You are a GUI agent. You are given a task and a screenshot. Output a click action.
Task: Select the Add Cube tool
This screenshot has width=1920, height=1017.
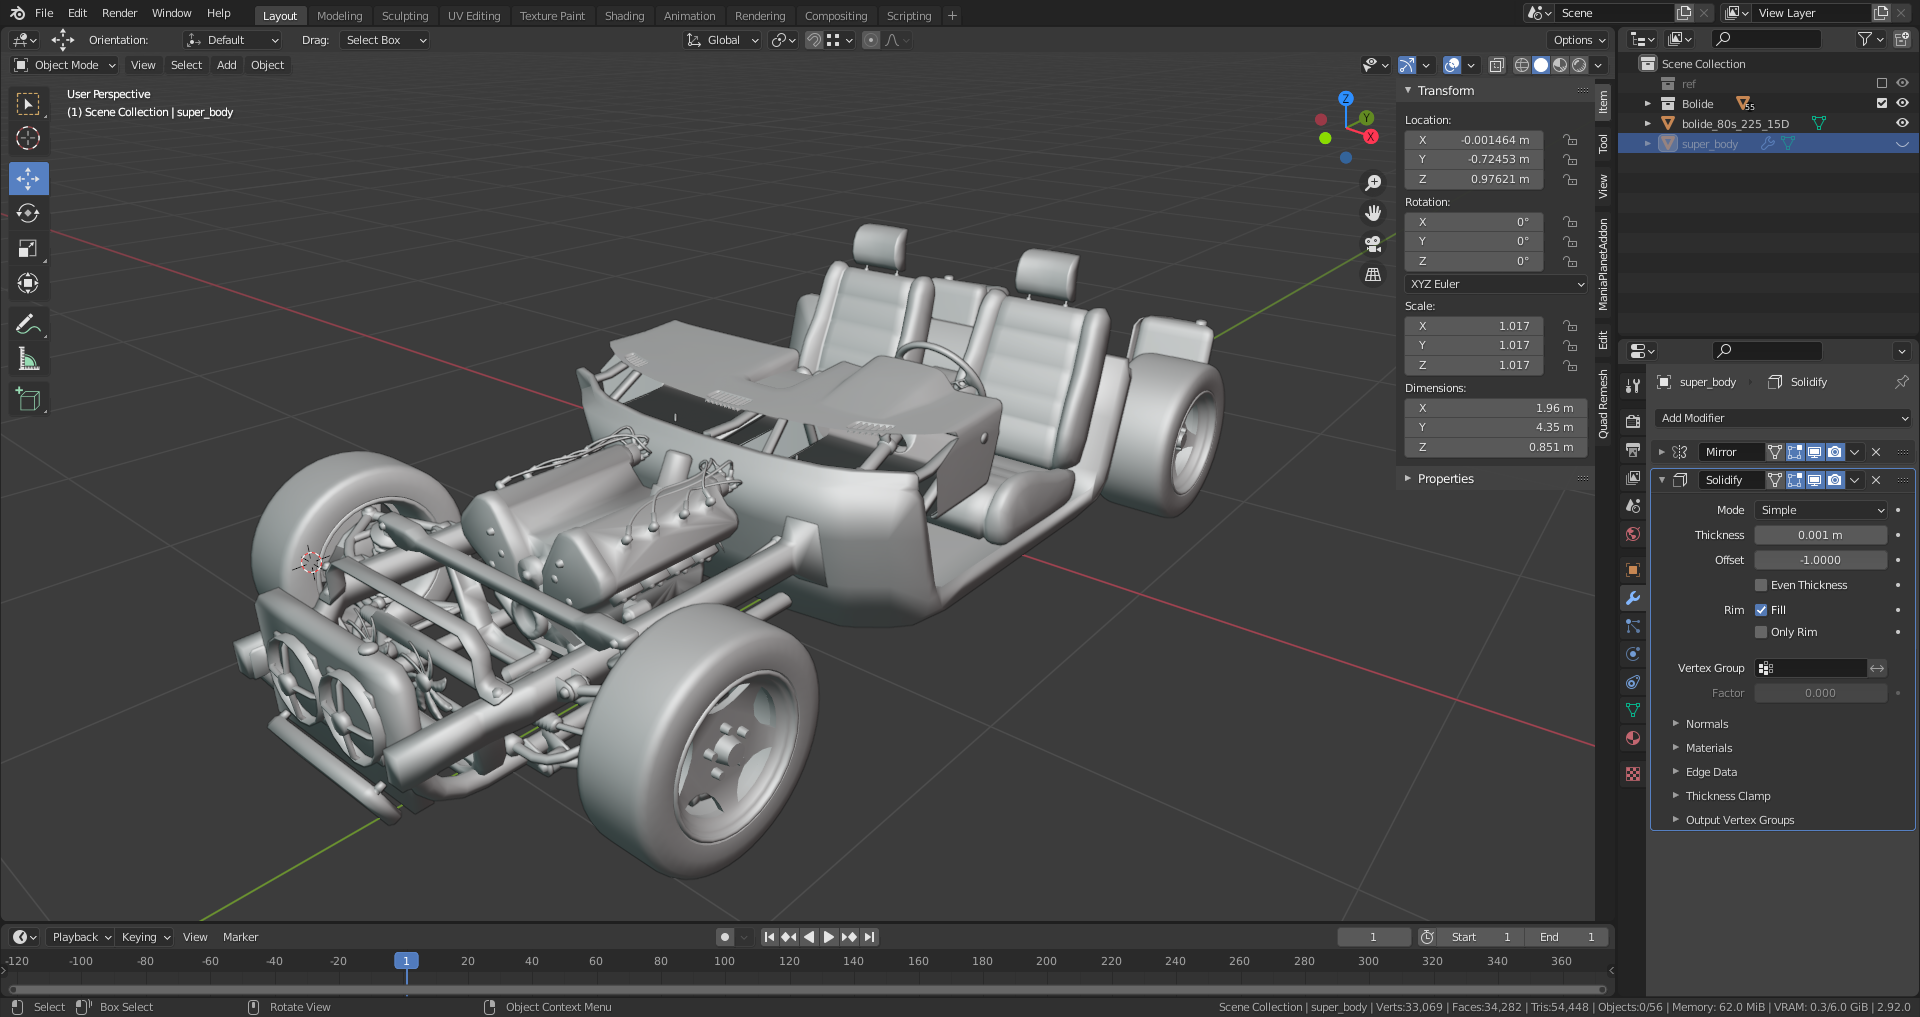[x=28, y=400]
